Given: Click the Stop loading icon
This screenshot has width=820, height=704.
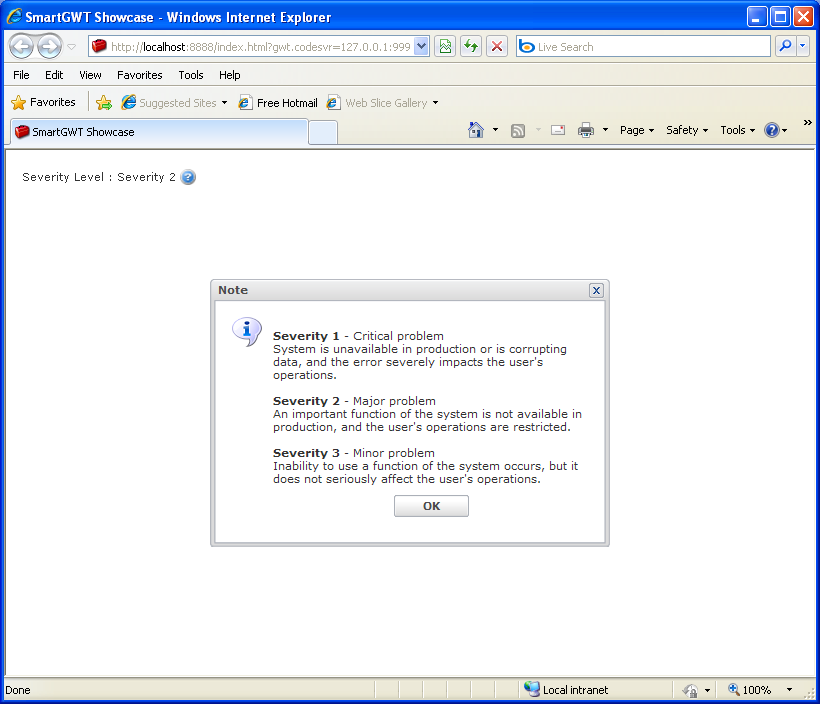Looking at the screenshot, I should point(497,47).
